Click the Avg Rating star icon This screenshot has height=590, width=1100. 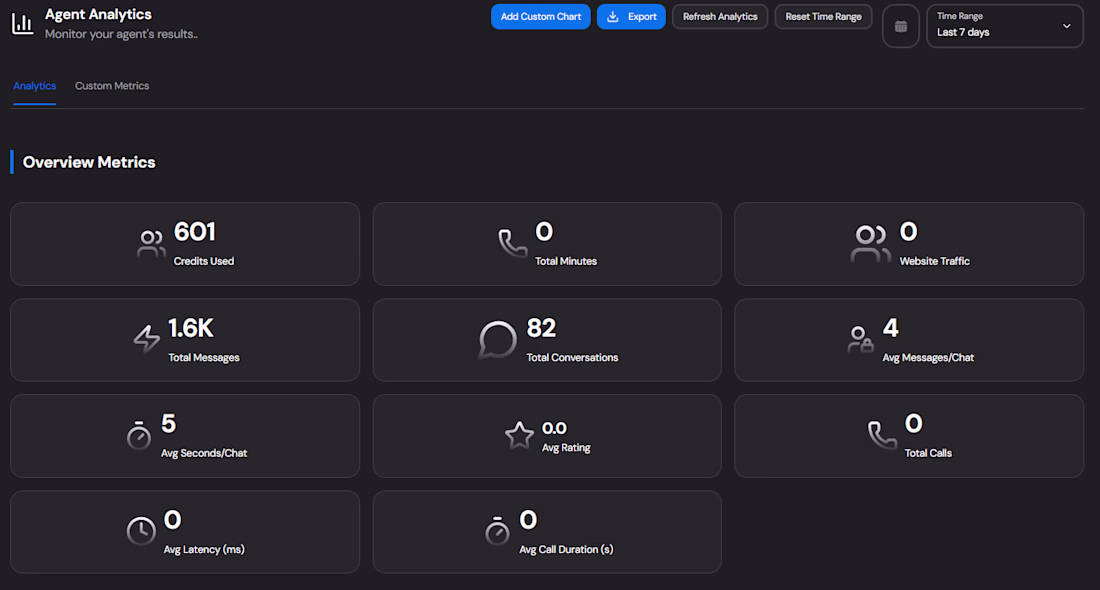[519, 435]
